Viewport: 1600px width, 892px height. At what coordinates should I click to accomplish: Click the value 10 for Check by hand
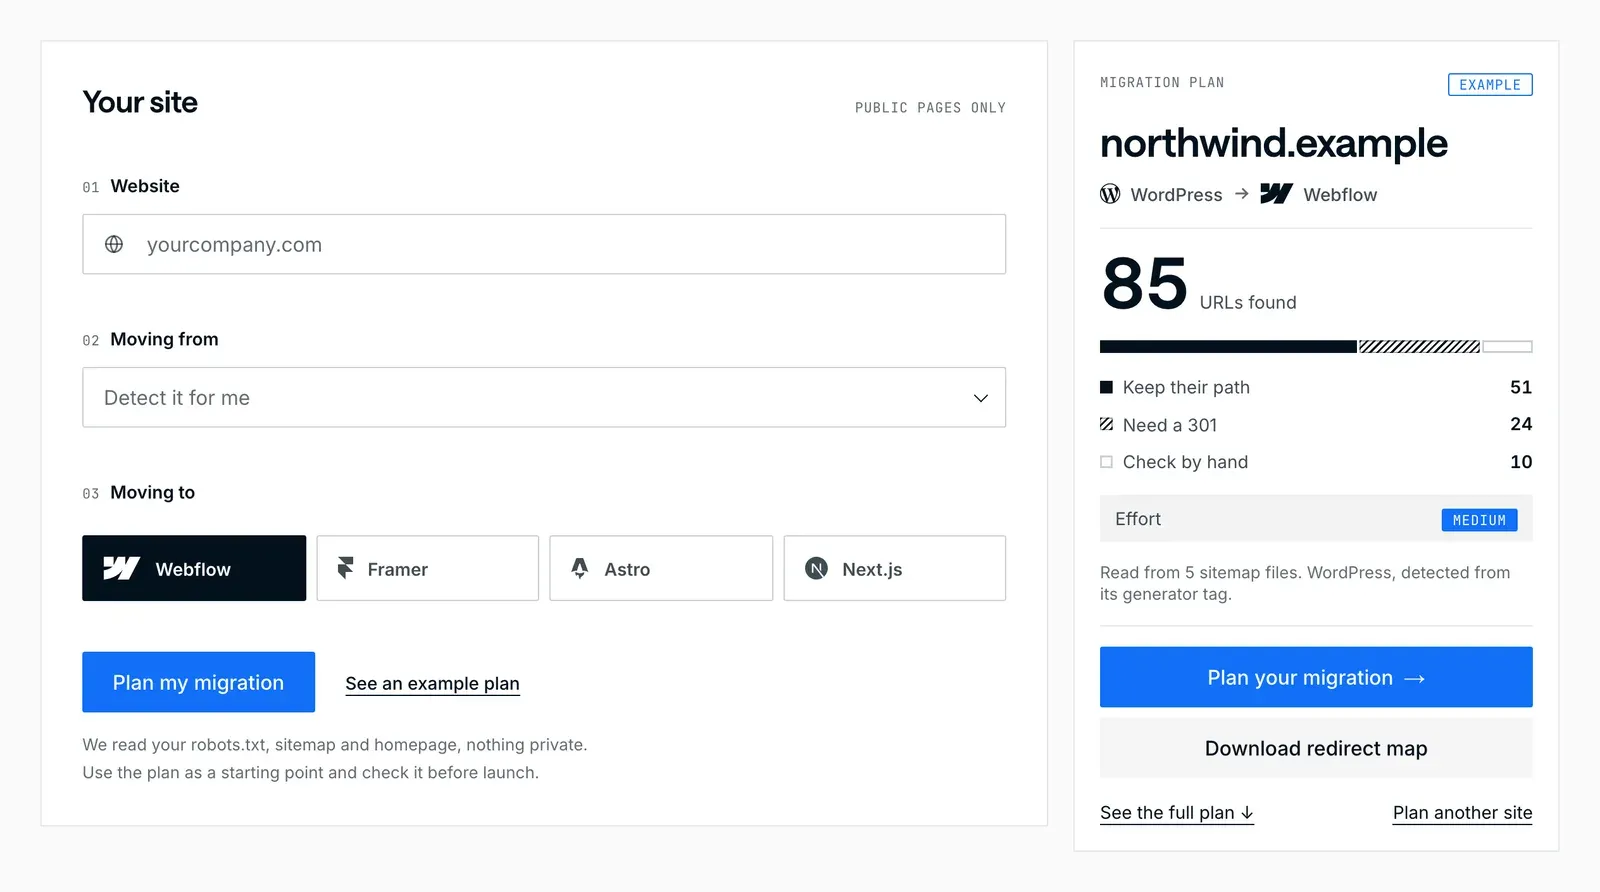pyautogui.click(x=1521, y=462)
